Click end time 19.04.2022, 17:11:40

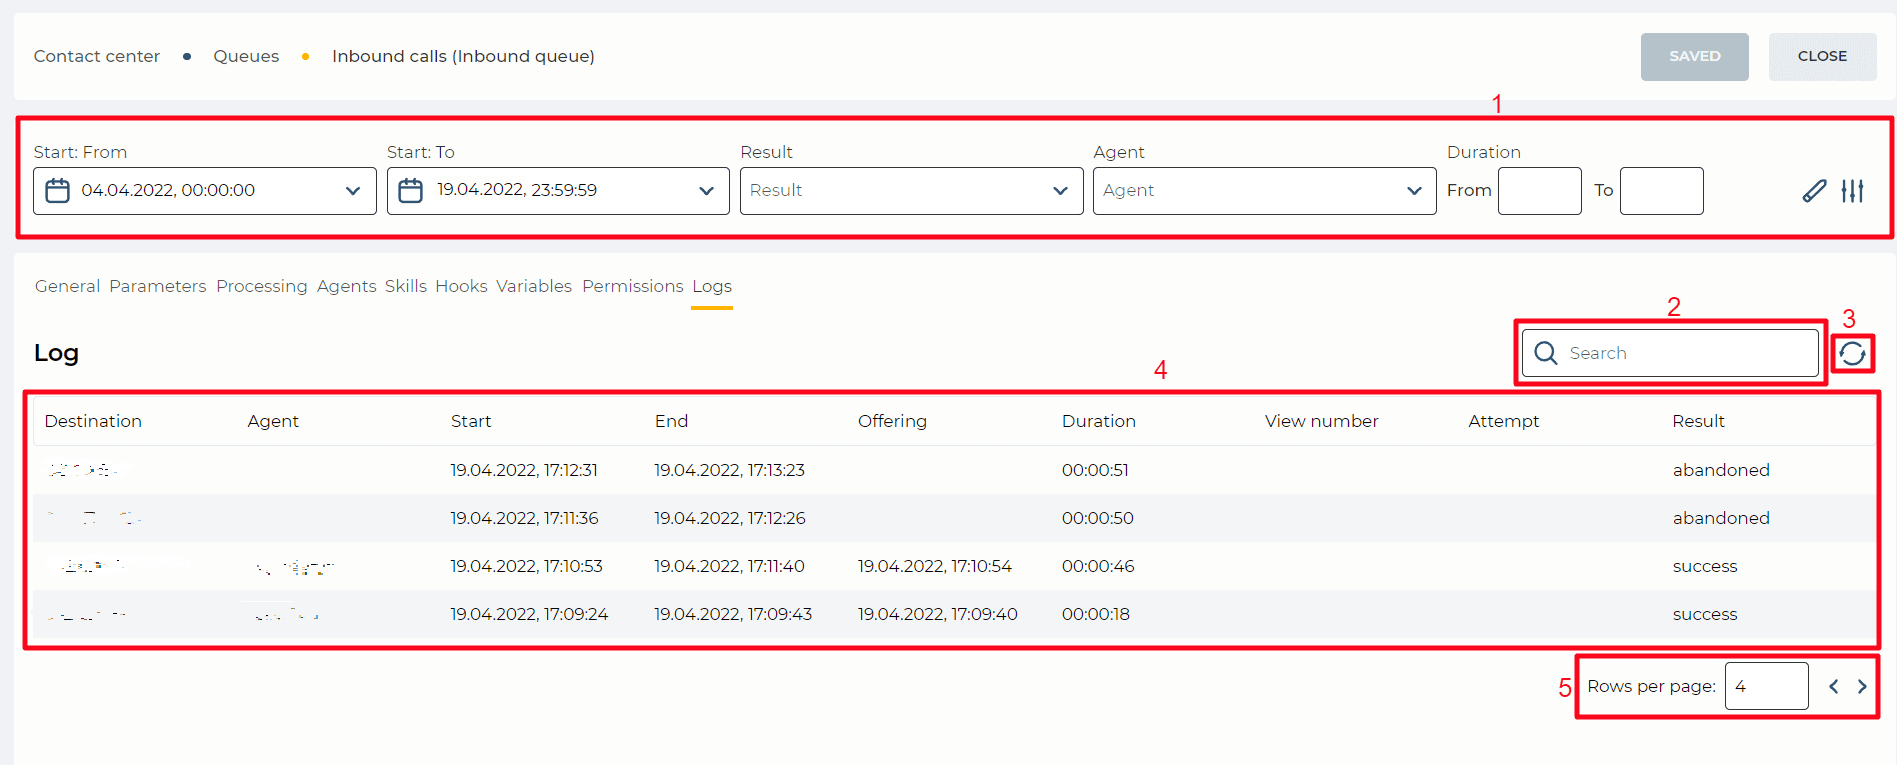[730, 566]
